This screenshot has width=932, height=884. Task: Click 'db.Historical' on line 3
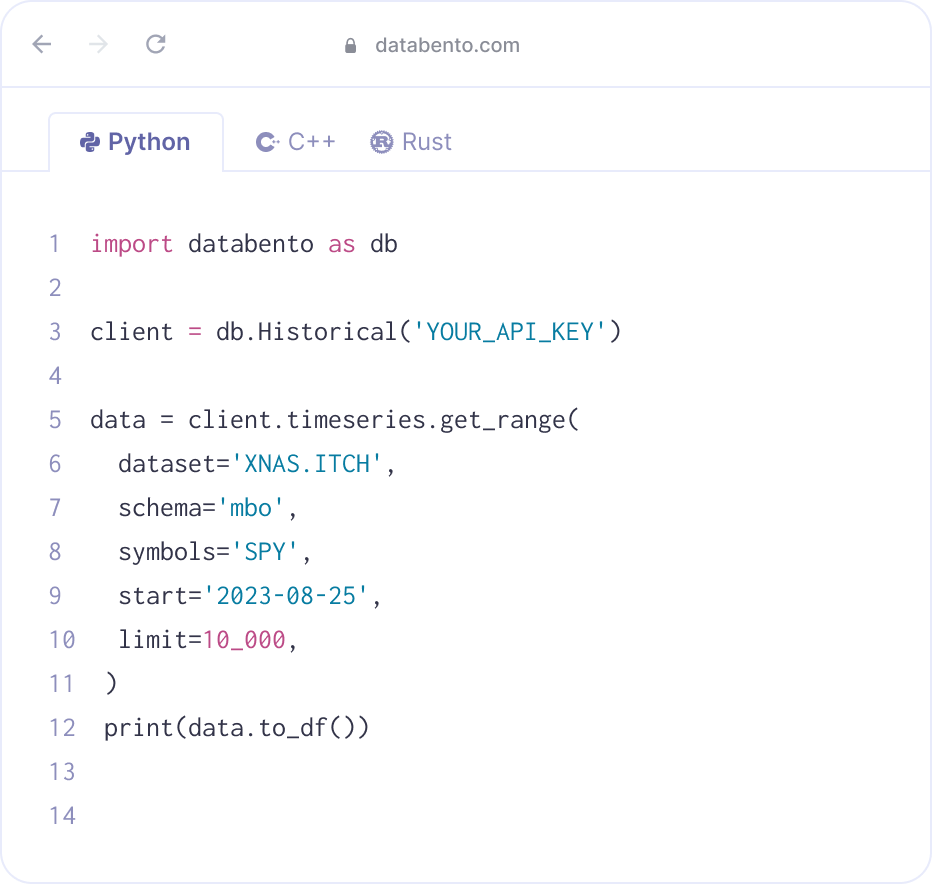pos(307,332)
